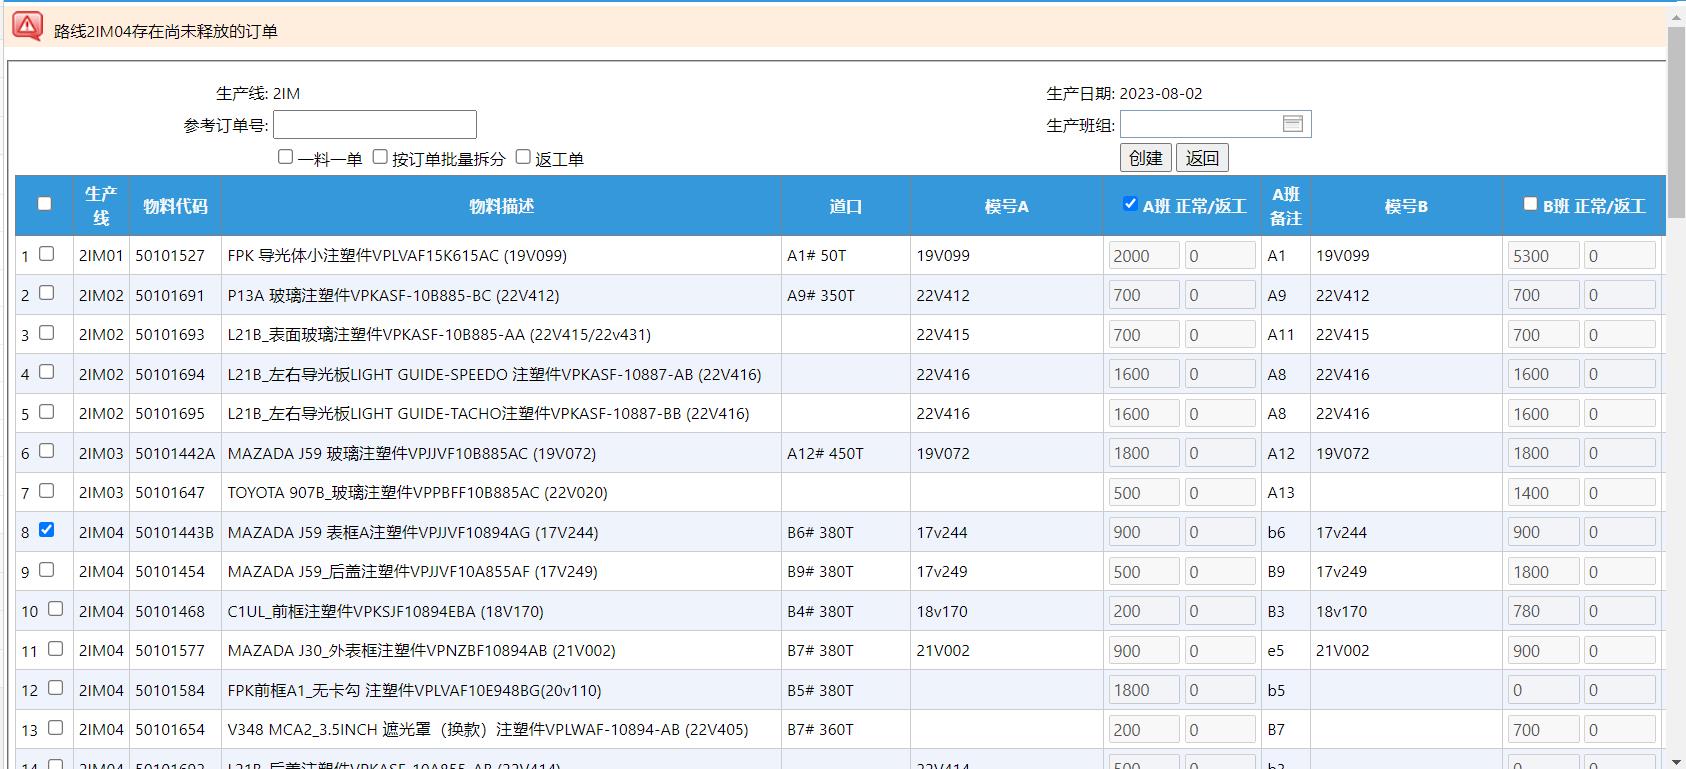Click 模号A cell 22V415
1686x769 pixels.
click(943, 334)
